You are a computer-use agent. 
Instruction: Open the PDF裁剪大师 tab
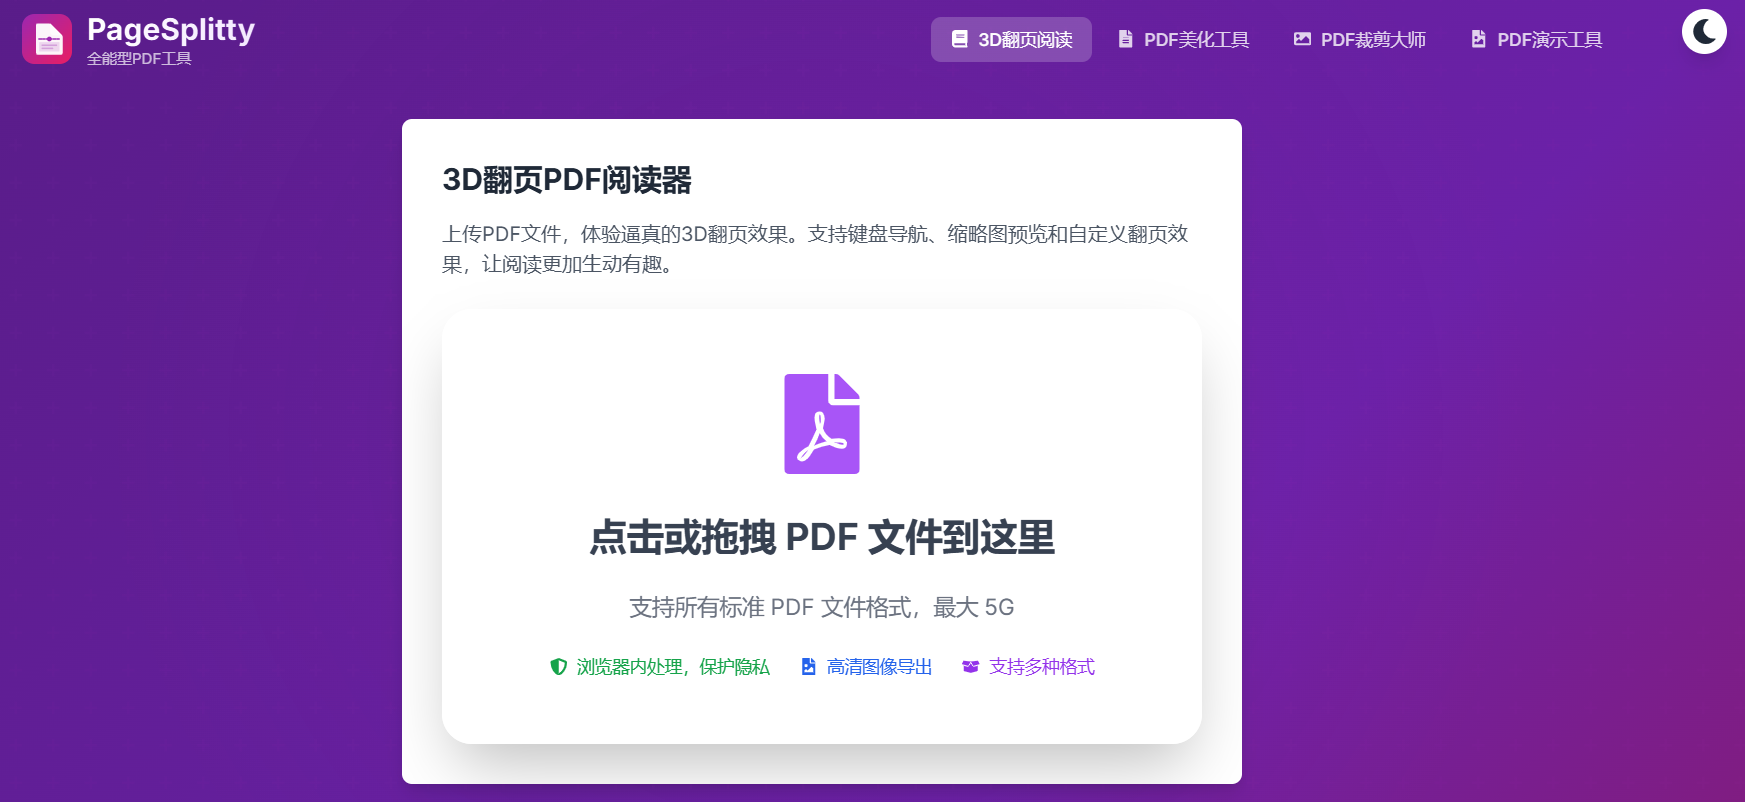click(1360, 39)
